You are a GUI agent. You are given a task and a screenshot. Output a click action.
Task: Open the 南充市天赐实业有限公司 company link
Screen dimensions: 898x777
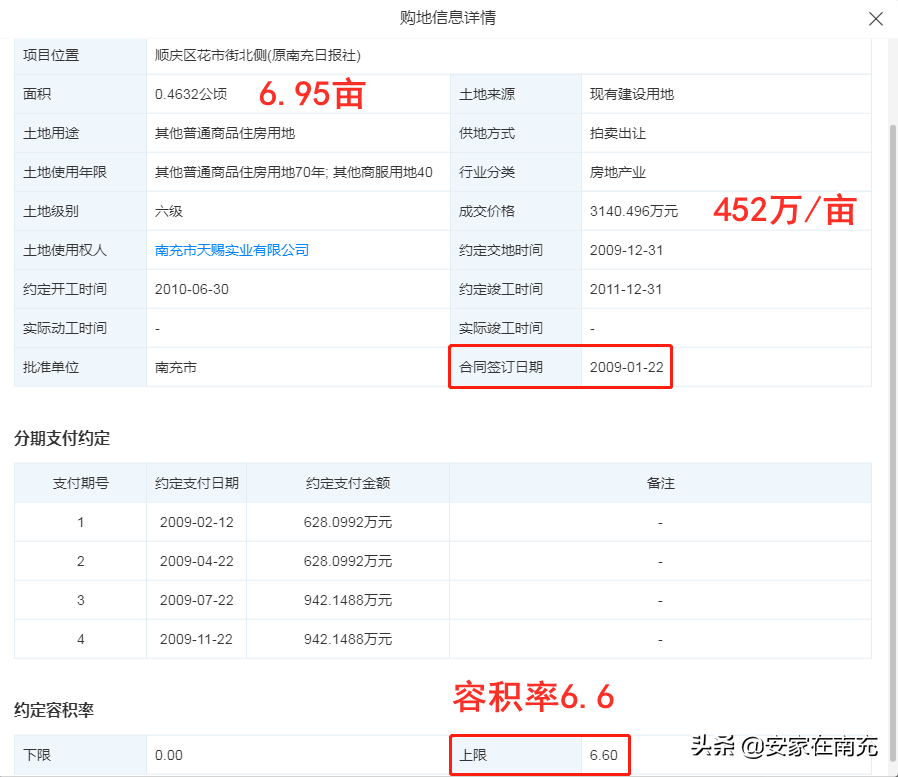(231, 250)
